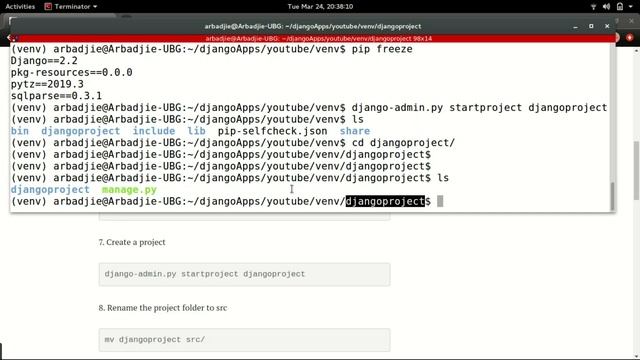Click the red circular browser extension icon
Viewport: 640px width, 360px height.
click(x=630, y=38)
